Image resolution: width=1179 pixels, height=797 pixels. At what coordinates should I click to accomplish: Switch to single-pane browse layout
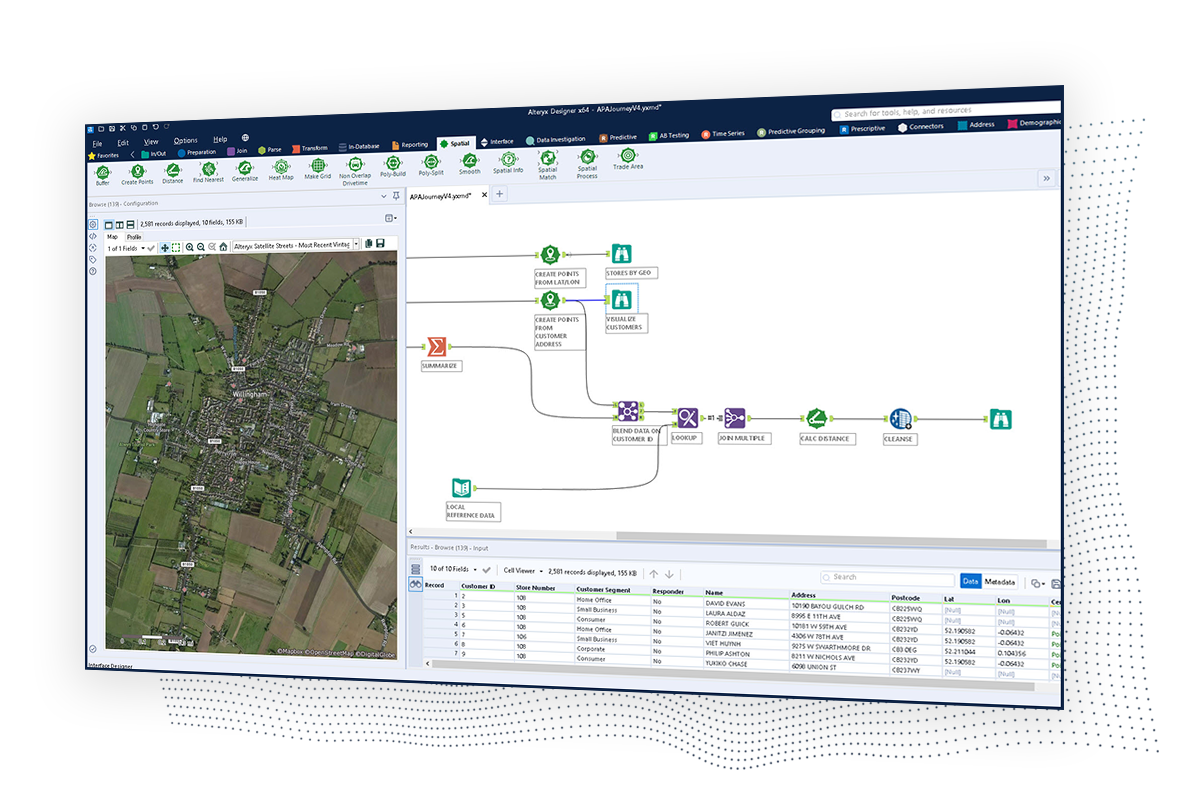coord(109,225)
